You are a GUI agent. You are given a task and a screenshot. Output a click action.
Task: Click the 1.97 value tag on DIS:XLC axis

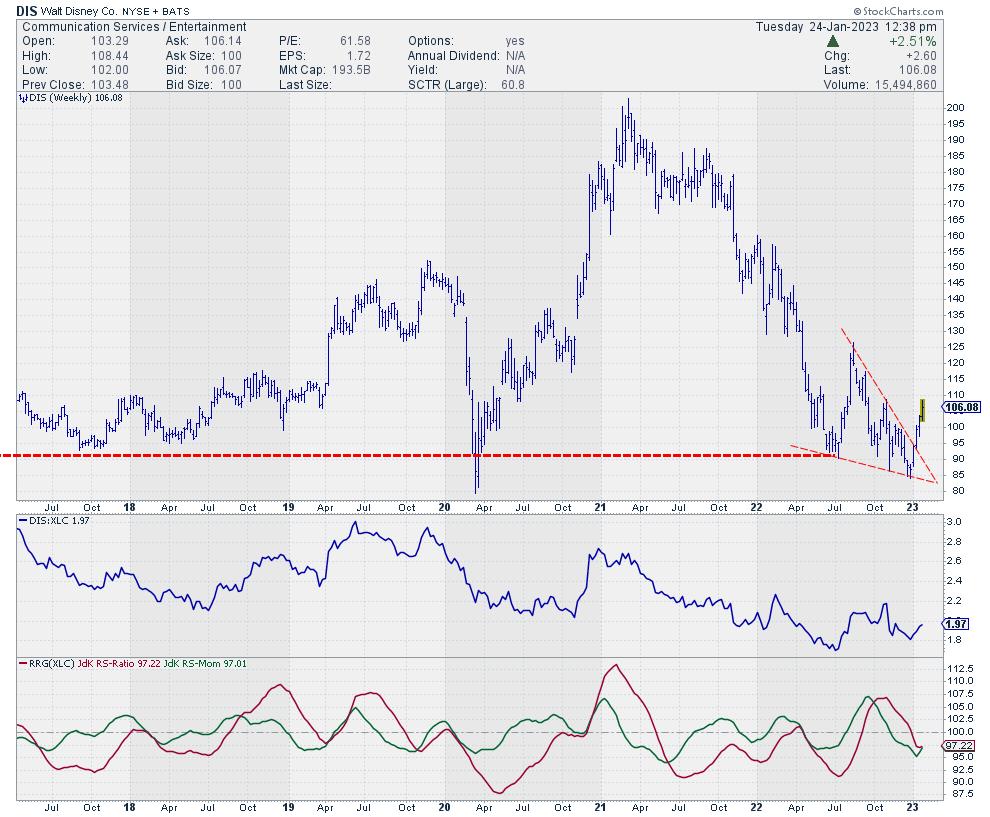pyautogui.click(x=955, y=625)
